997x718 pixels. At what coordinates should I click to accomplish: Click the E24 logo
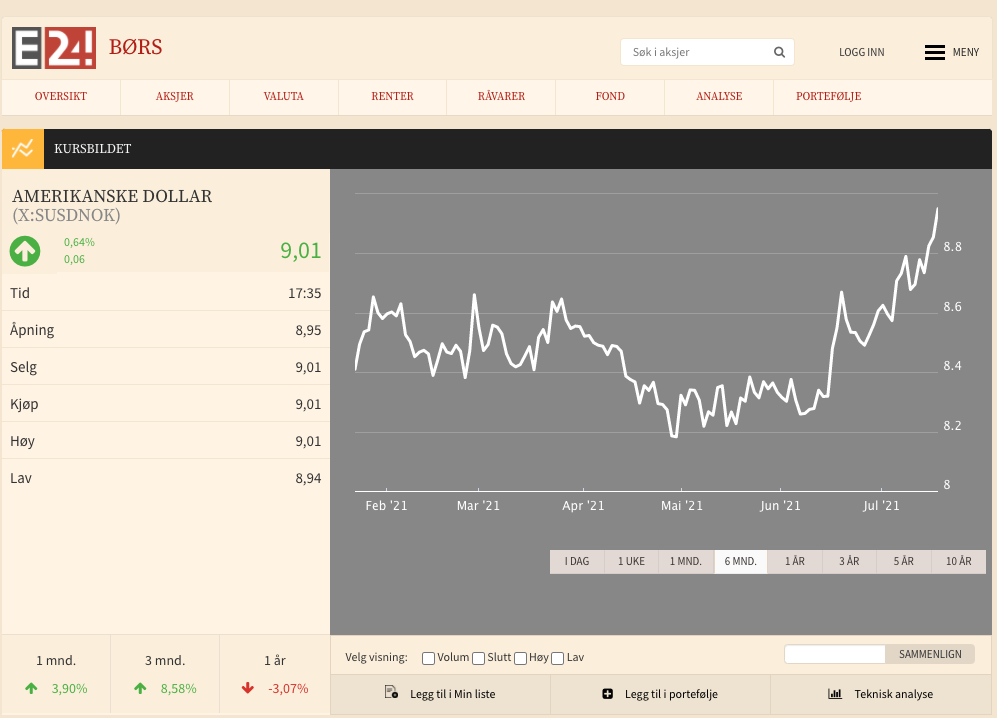point(54,48)
